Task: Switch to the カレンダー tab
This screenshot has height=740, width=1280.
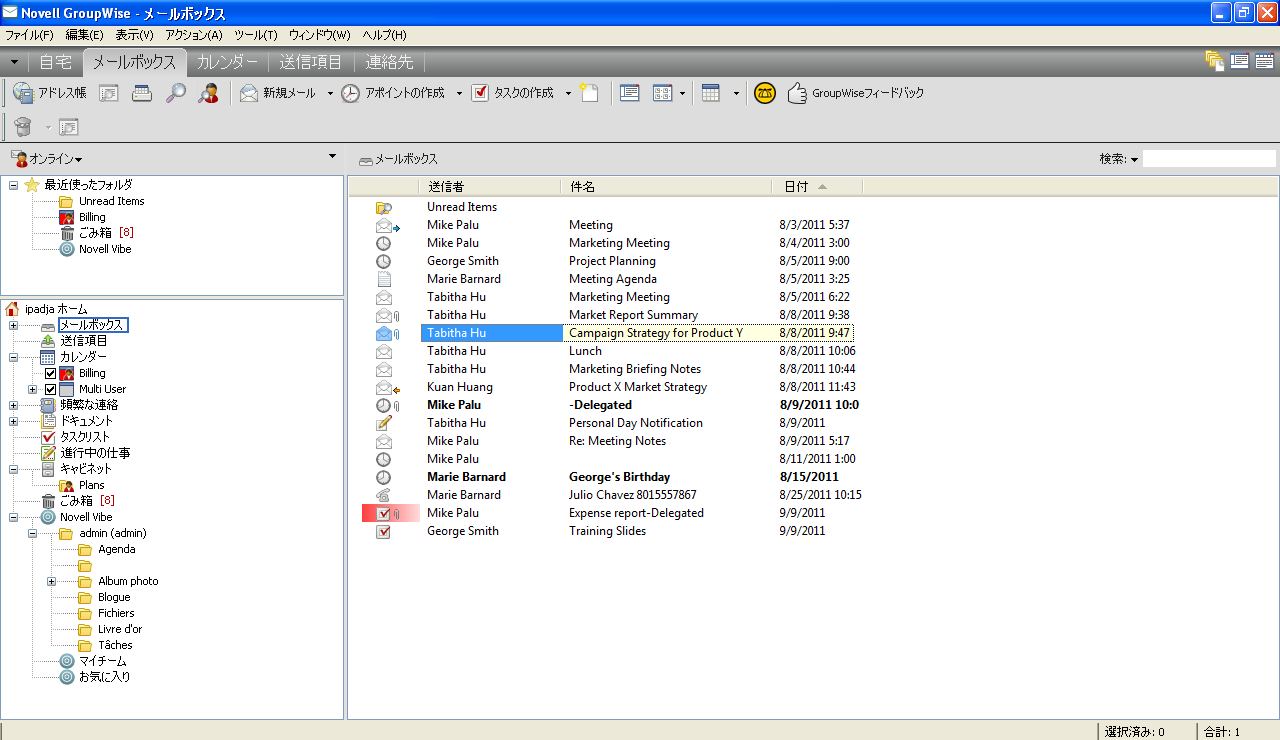Action: coord(227,62)
